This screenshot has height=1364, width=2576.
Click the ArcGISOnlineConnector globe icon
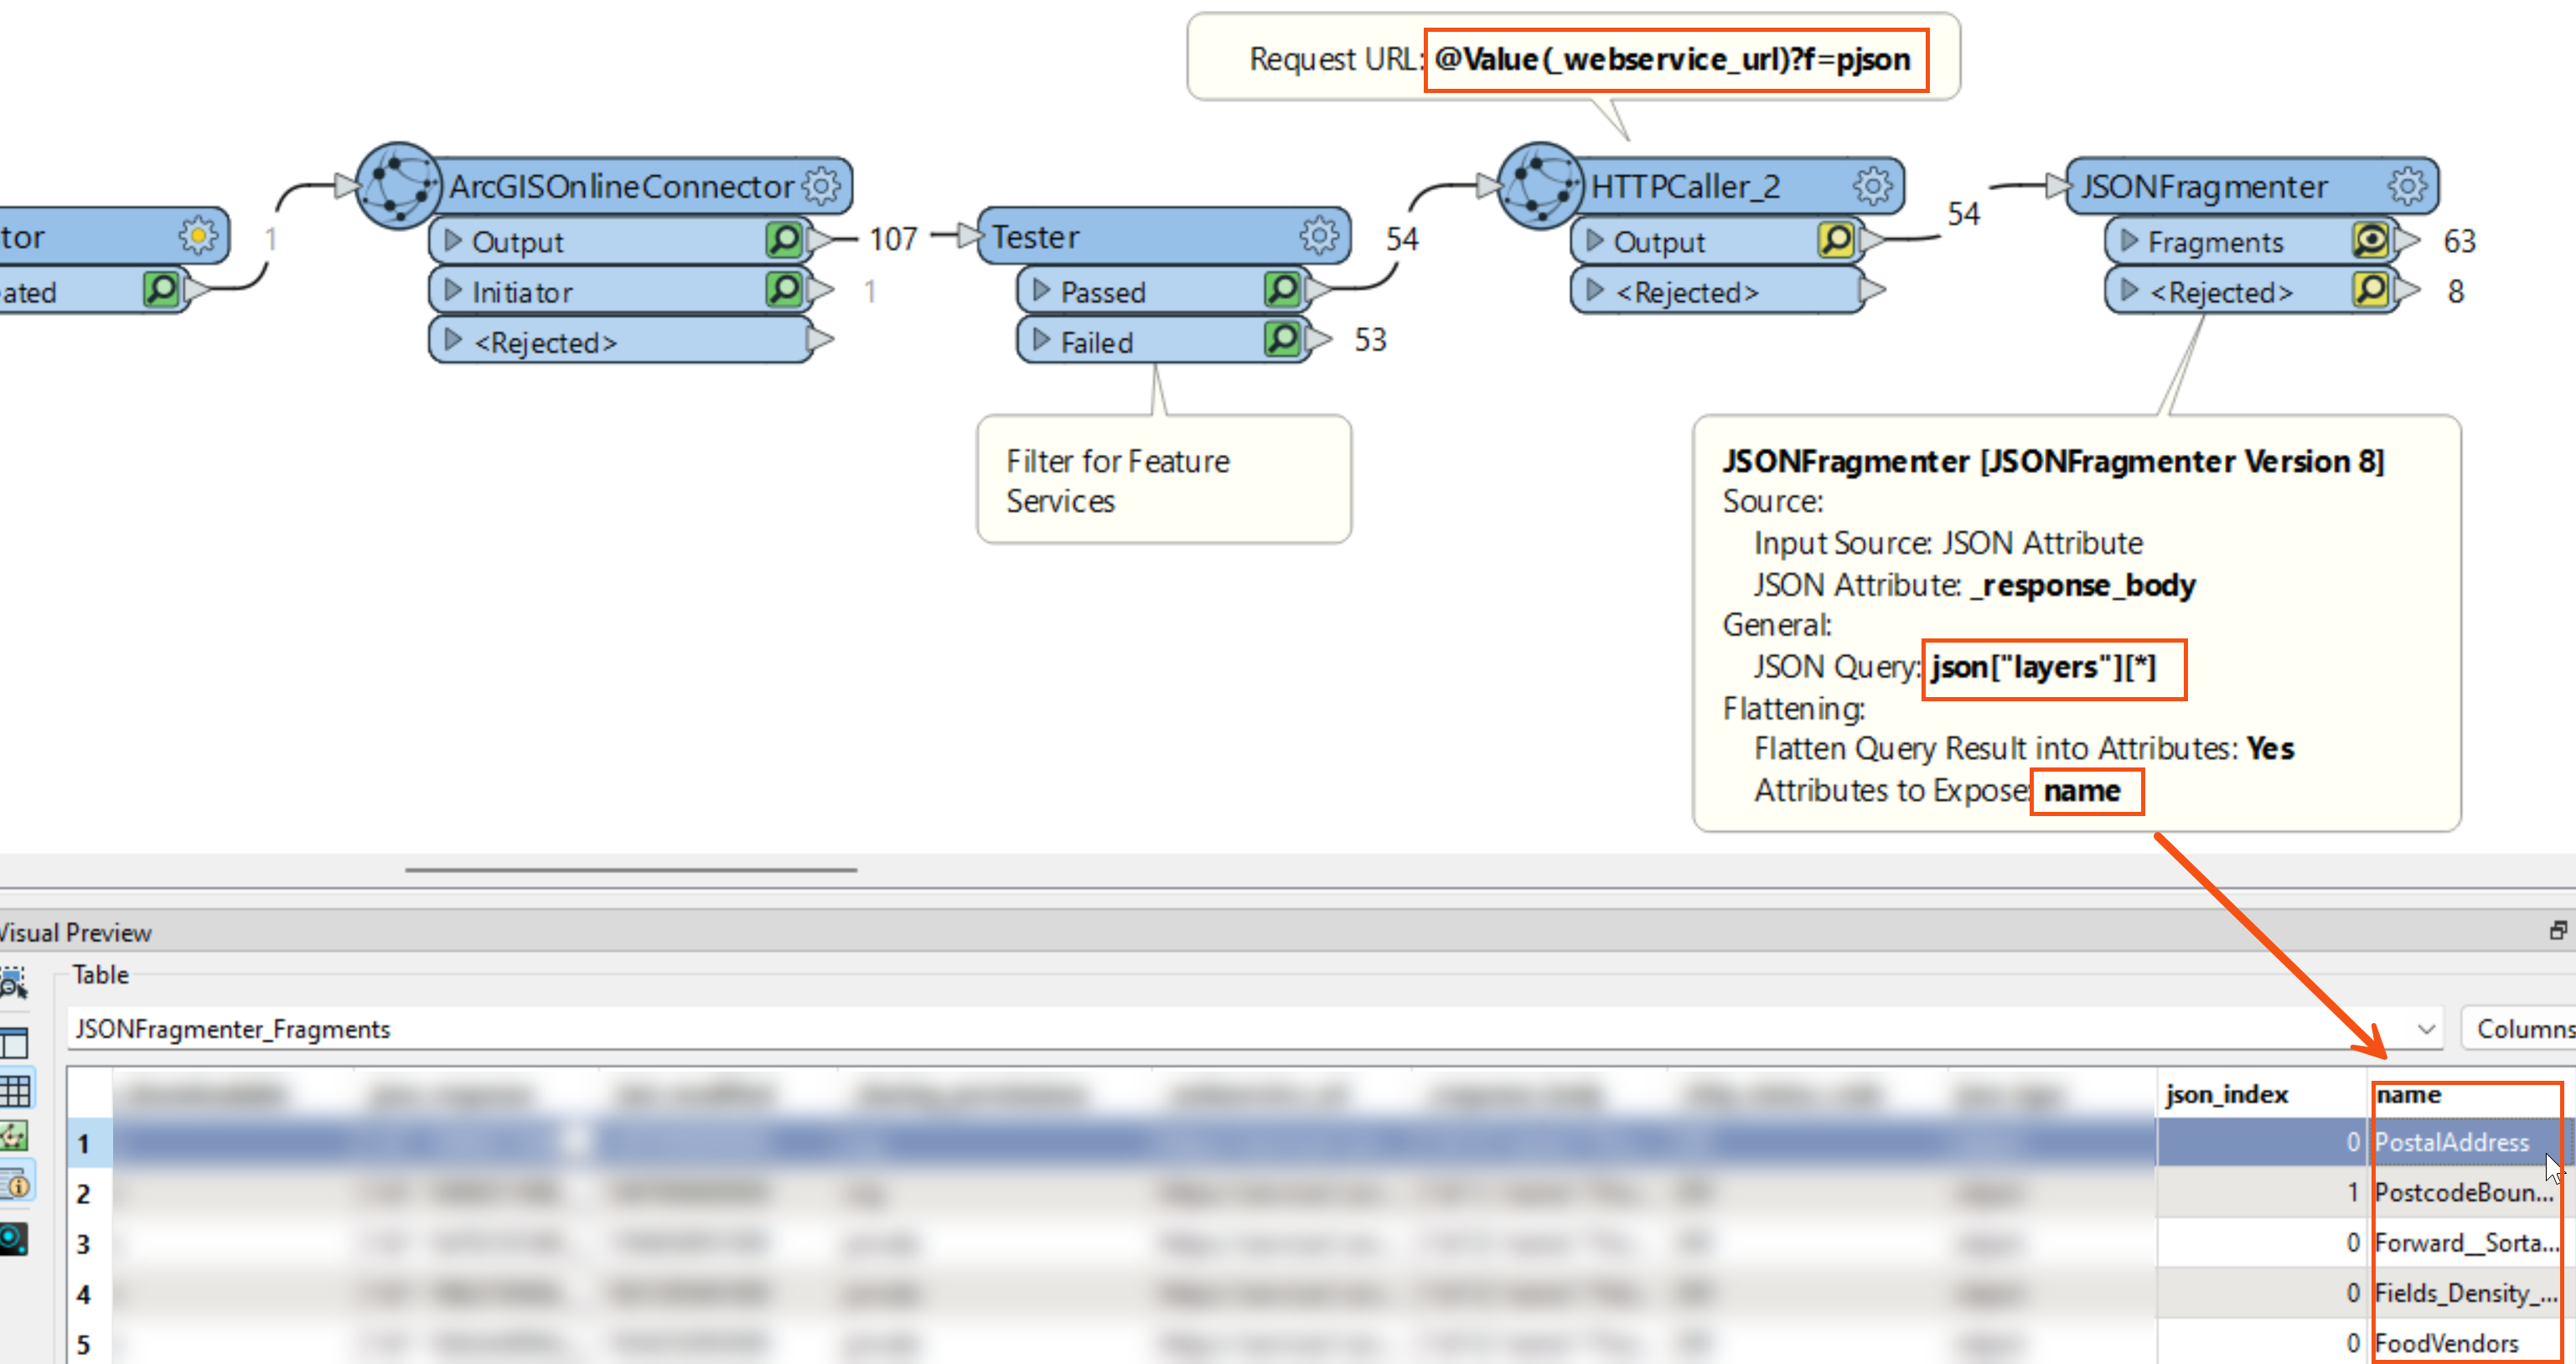click(399, 186)
